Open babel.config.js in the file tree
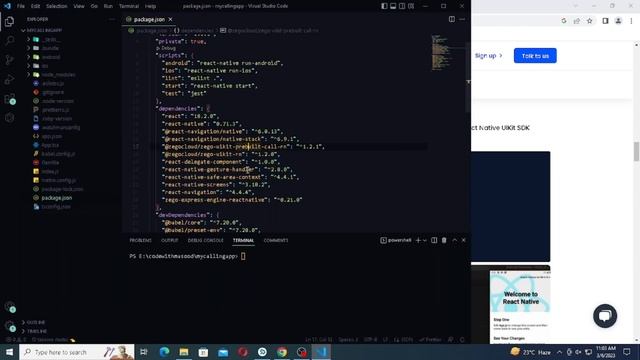 point(58,154)
